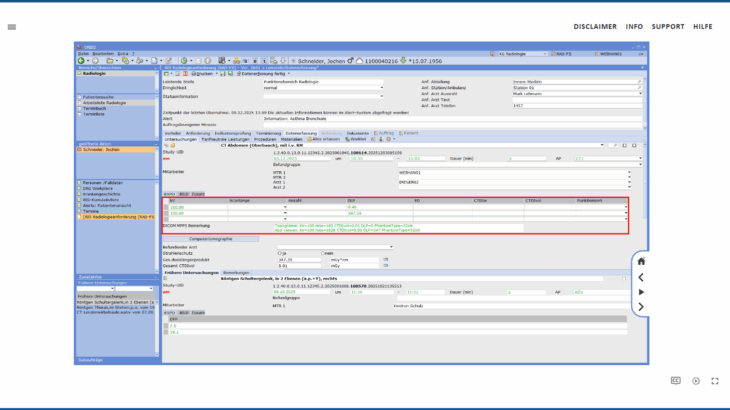Open the SUPPORT link
730x410 pixels.
[668, 26]
